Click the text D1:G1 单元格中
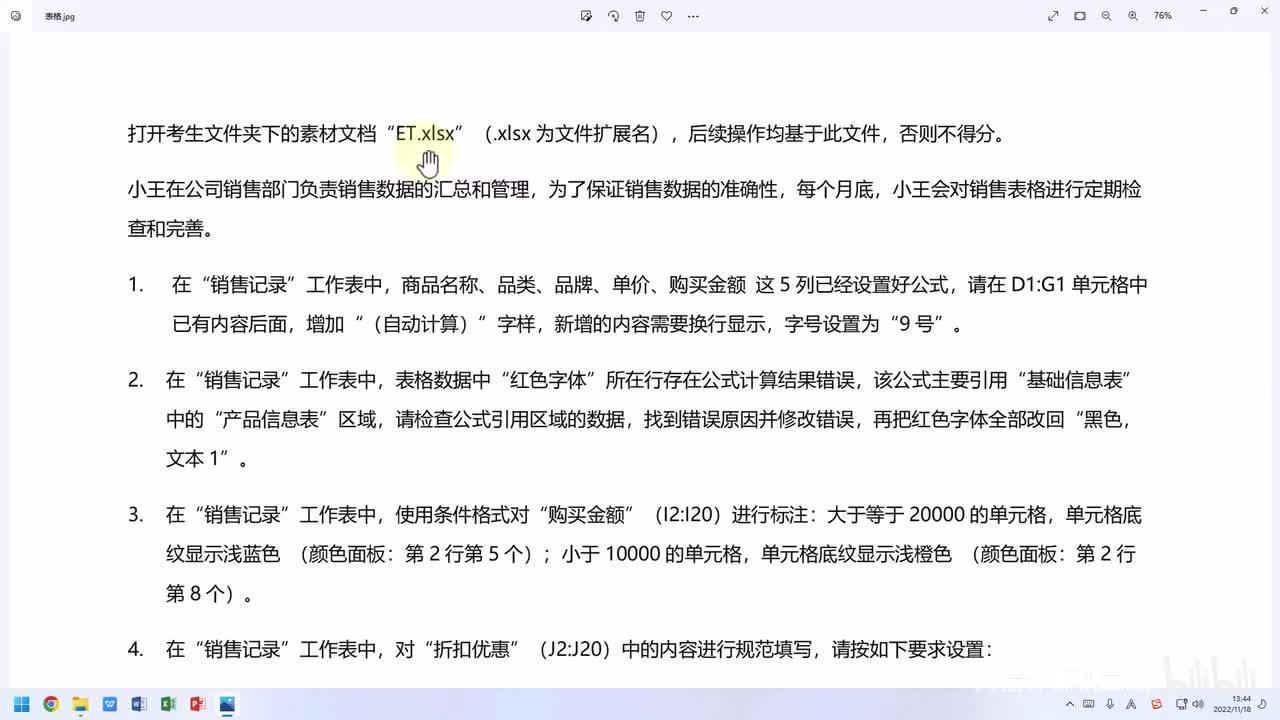This screenshot has width=1280, height=720. pos(1079,285)
